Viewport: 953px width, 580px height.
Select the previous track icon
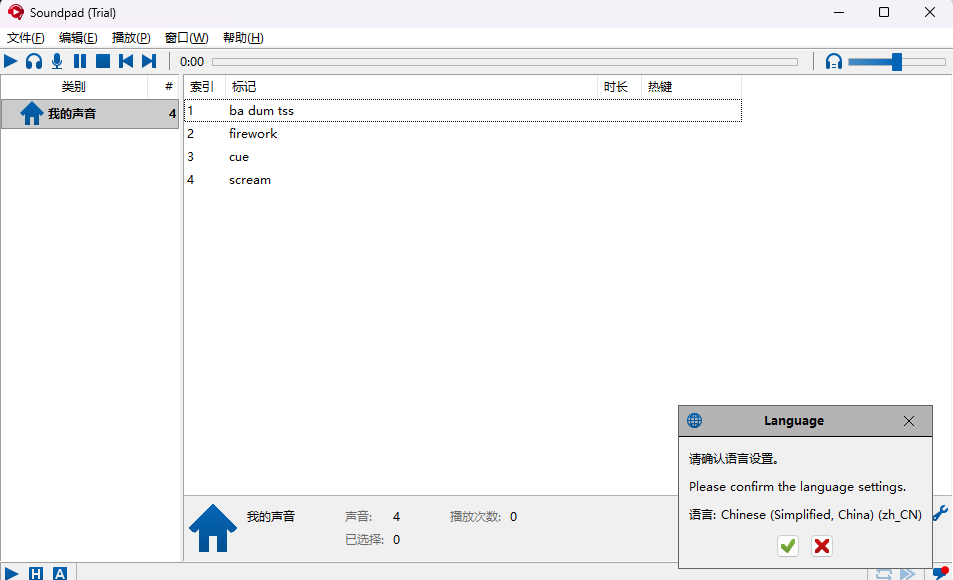pyautogui.click(x=125, y=61)
